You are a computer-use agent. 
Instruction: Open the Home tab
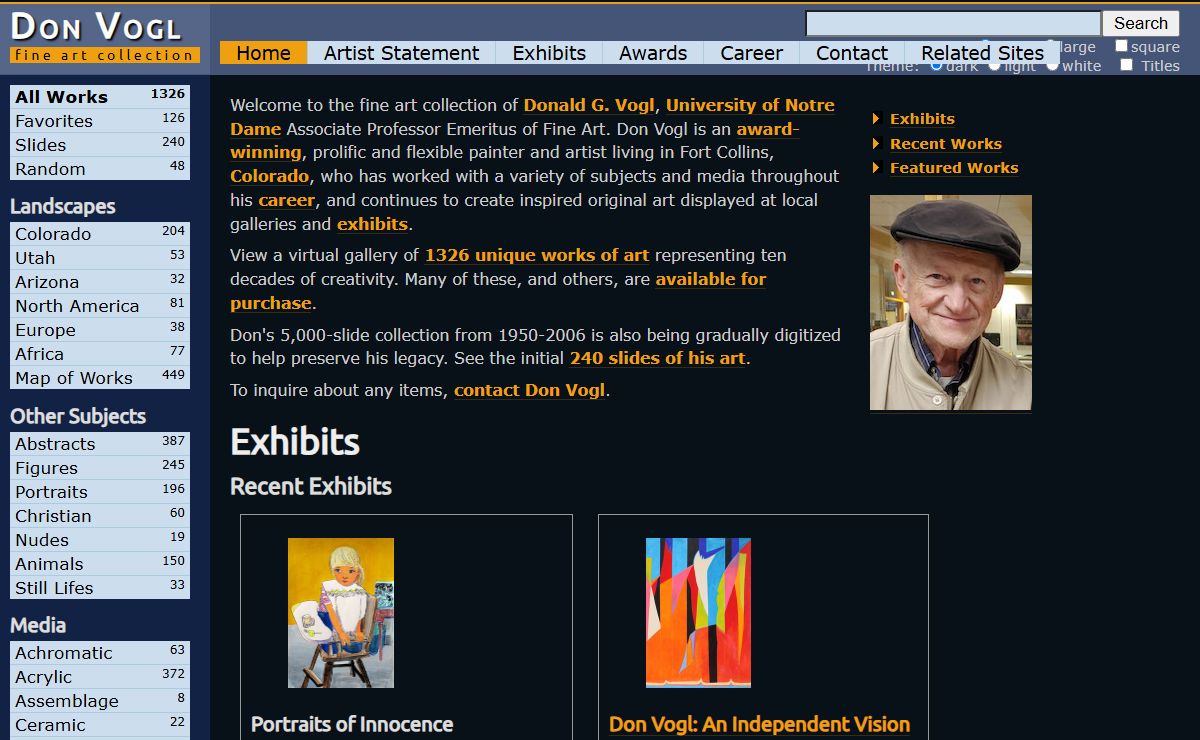point(263,53)
